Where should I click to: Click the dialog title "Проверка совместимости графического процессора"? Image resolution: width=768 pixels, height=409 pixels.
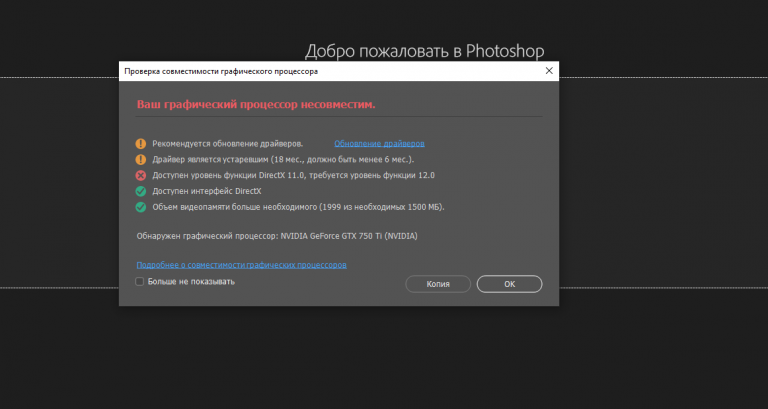click(221, 72)
